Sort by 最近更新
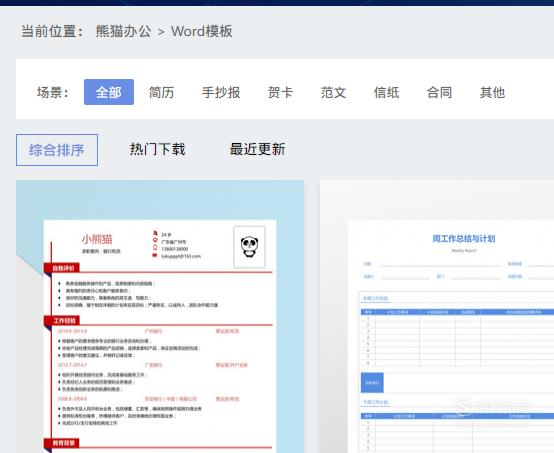 pyautogui.click(x=258, y=149)
